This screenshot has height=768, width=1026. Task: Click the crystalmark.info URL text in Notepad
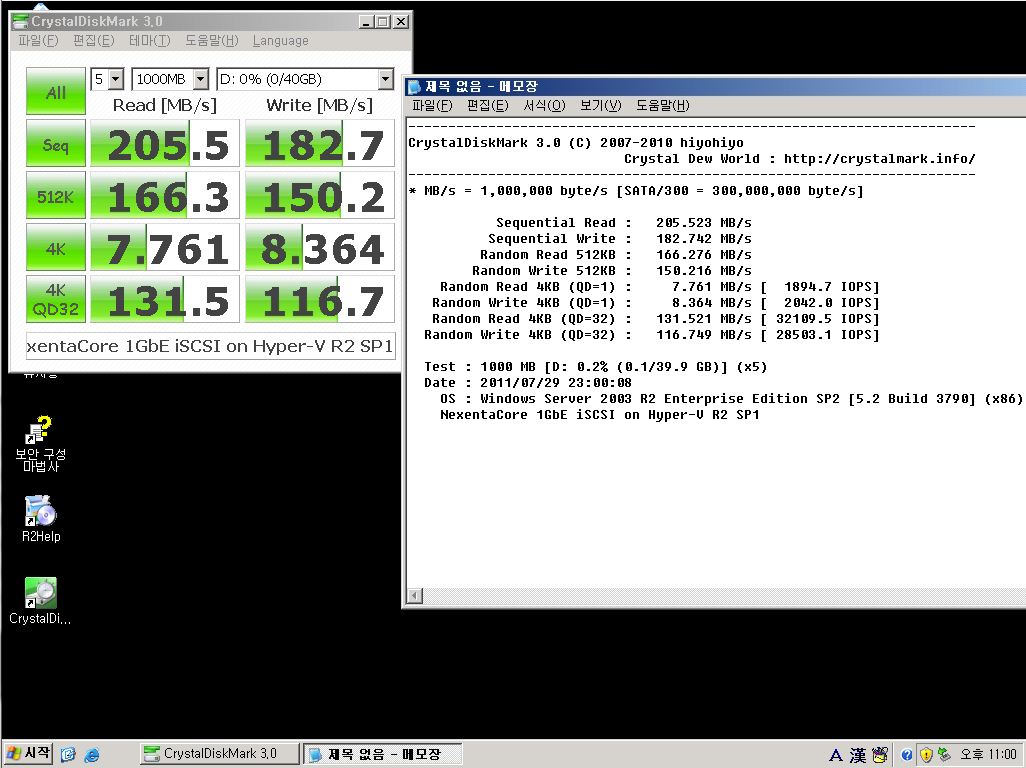[879, 159]
